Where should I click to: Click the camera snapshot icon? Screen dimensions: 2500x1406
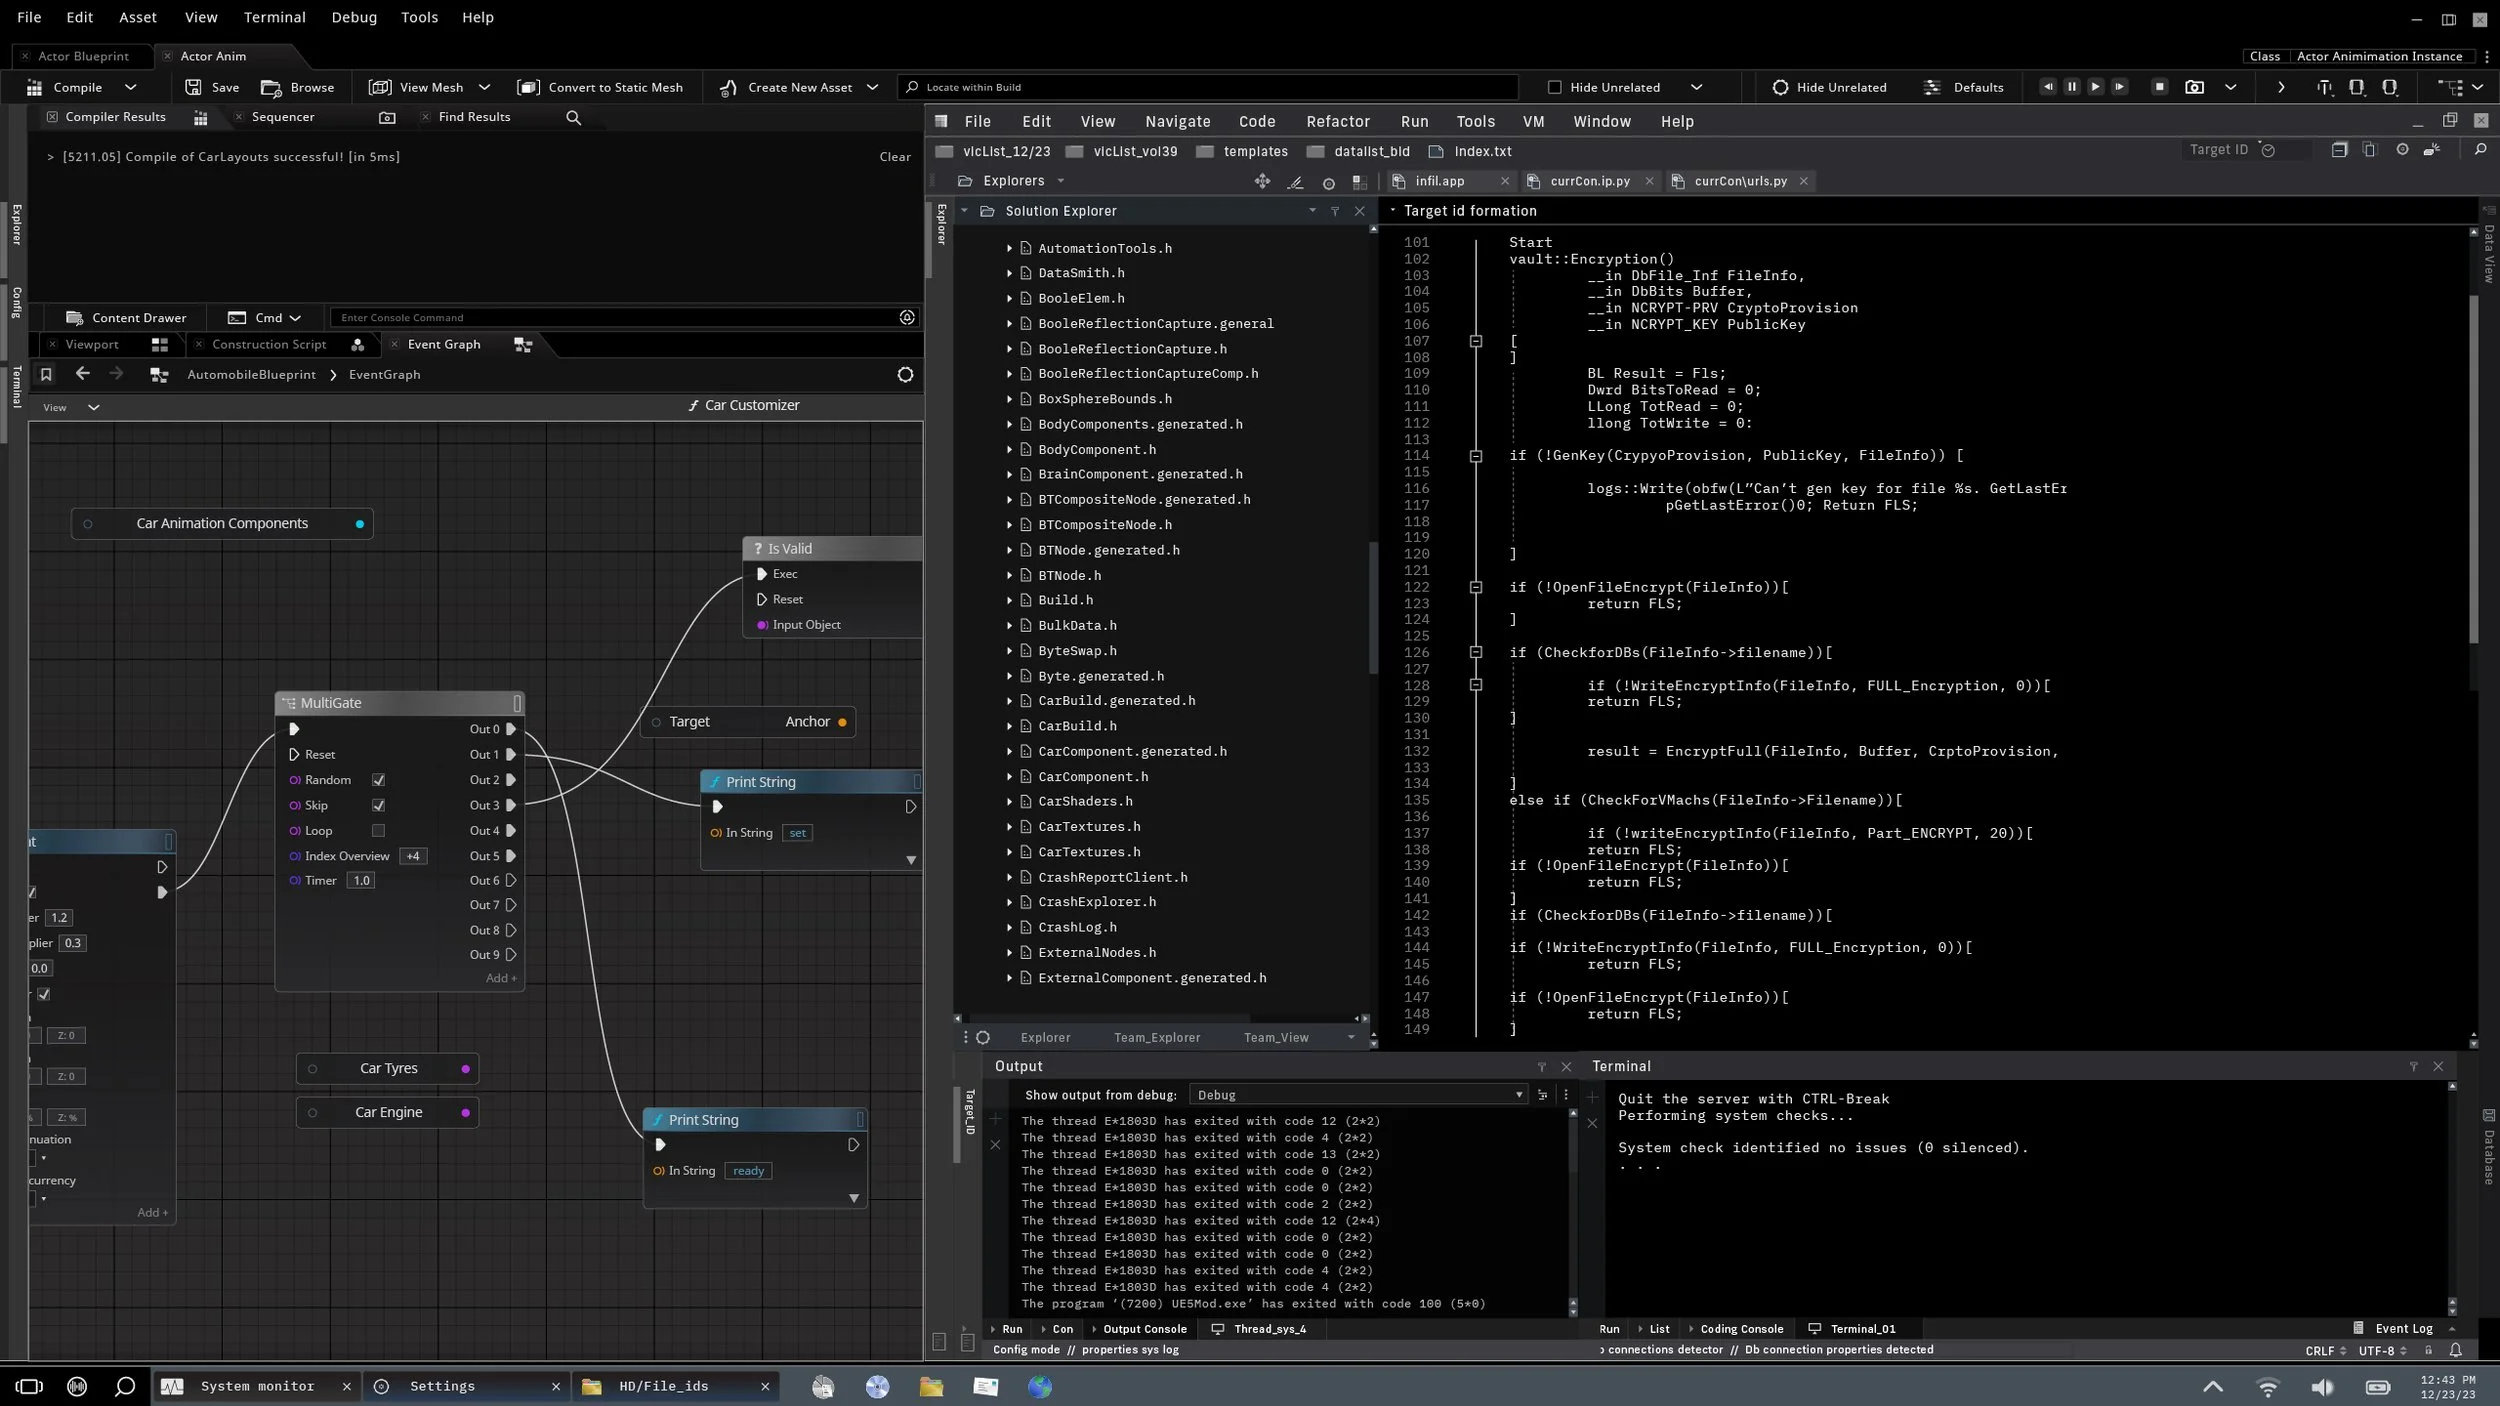(2194, 88)
